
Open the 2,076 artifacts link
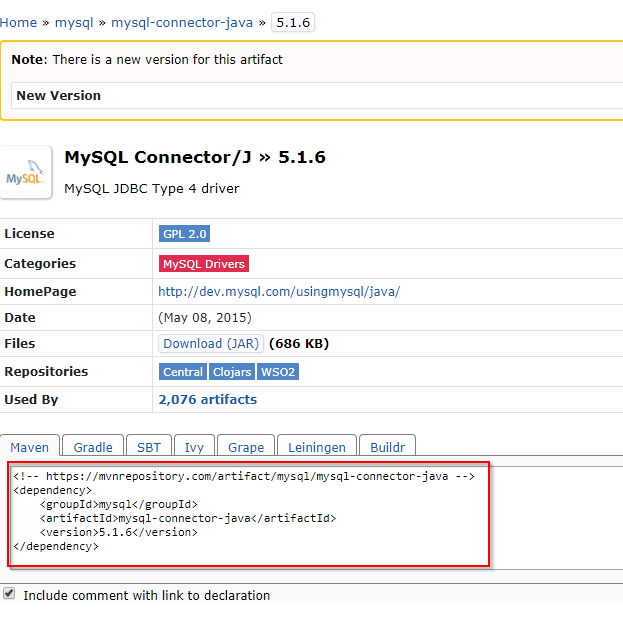pyautogui.click(x=208, y=399)
